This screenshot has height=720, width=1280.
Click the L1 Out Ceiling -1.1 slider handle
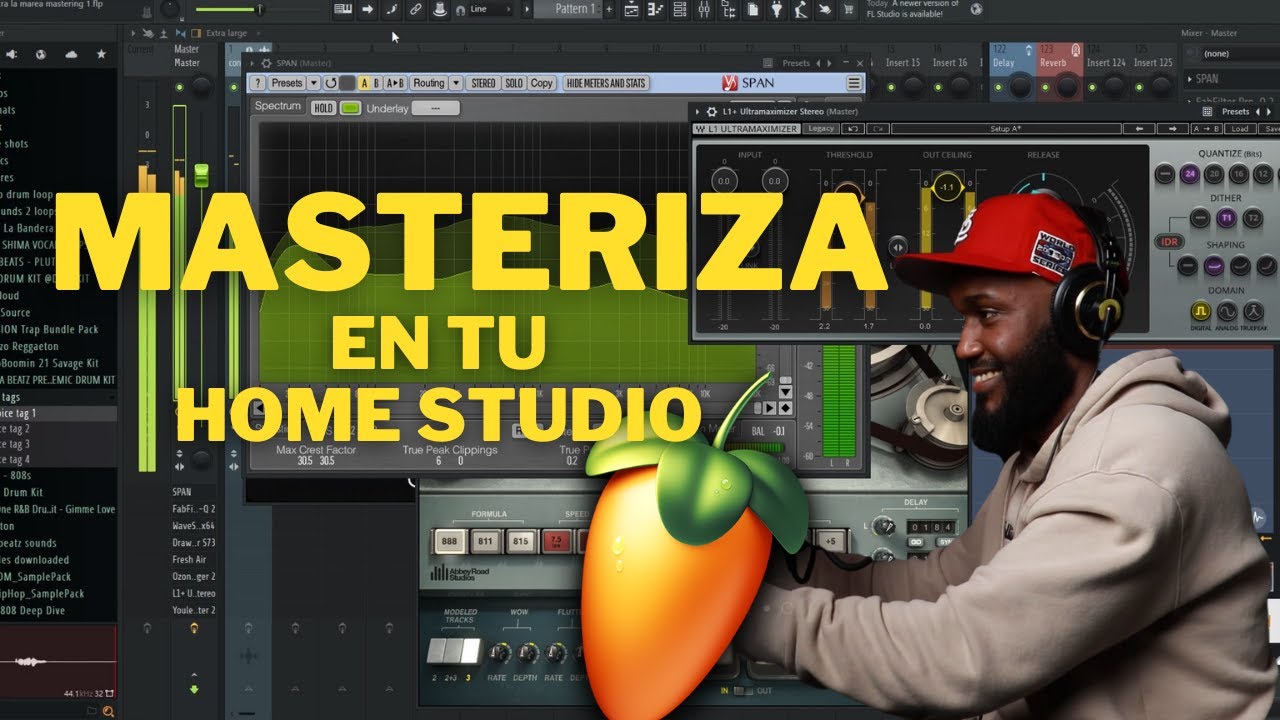pos(948,187)
